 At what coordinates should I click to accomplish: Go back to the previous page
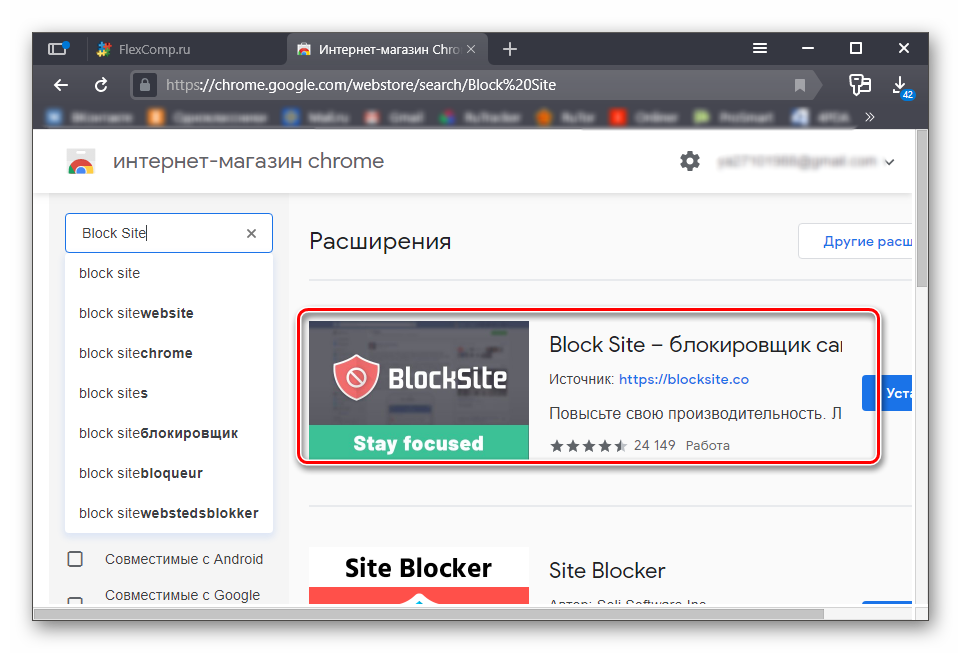61,85
